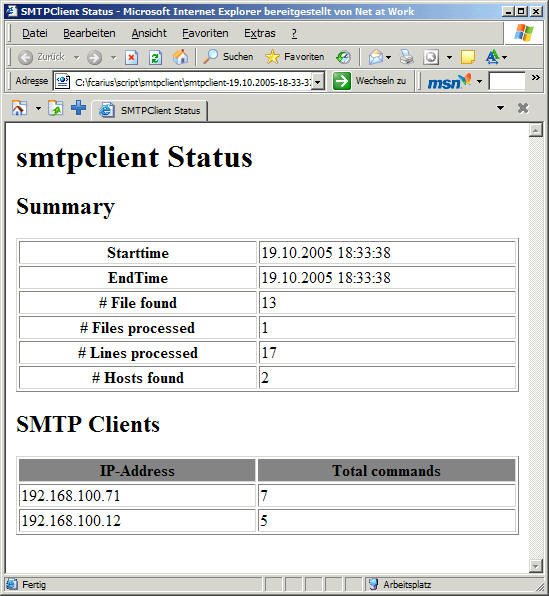The image size is (549, 596).
Task: Click the Print icon
Action: [407, 57]
